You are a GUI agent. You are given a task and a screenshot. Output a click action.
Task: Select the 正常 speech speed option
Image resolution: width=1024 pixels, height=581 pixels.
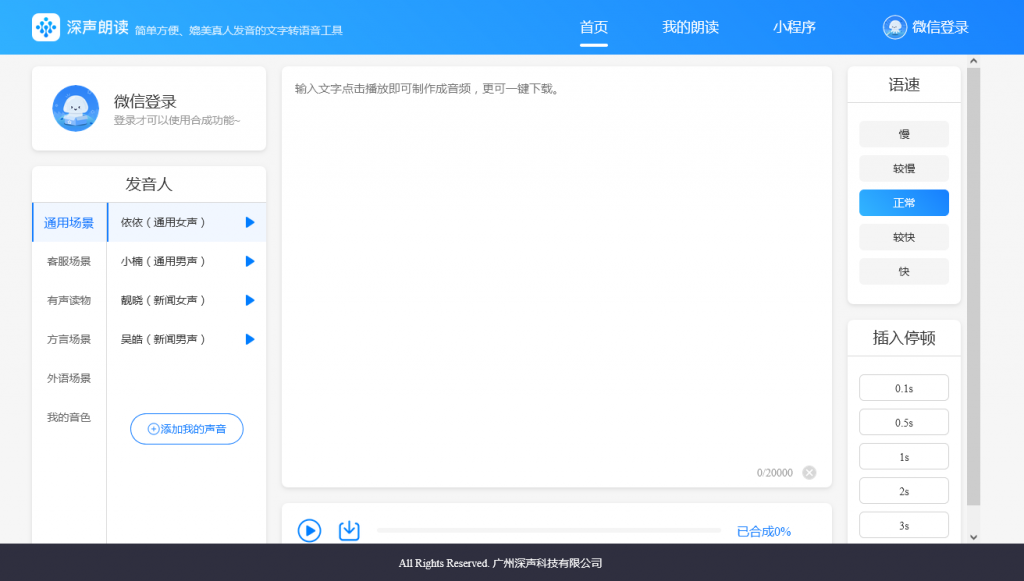click(903, 202)
